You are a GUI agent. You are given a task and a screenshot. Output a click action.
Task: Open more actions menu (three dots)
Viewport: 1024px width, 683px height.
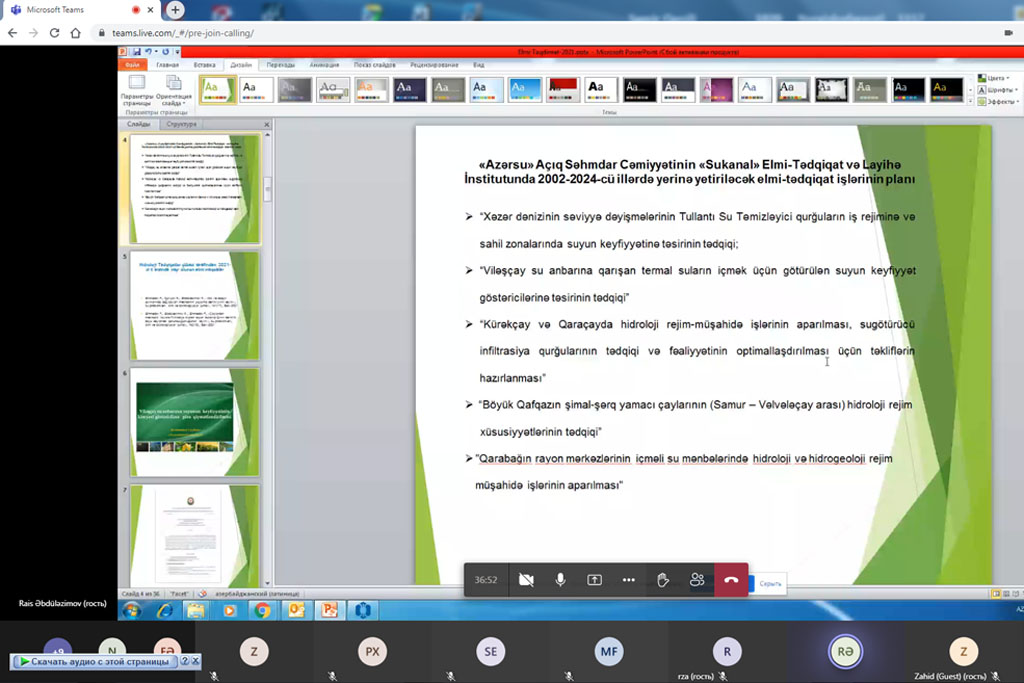[x=628, y=580]
